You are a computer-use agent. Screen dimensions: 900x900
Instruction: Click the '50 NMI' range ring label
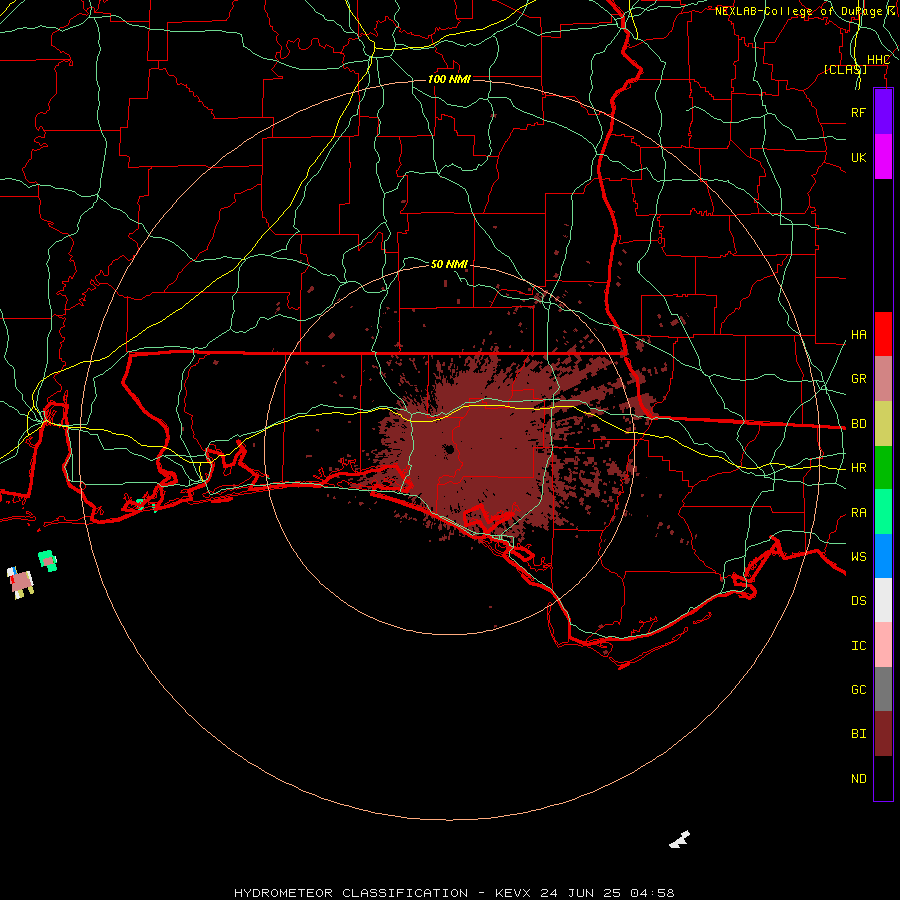pyautogui.click(x=449, y=264)
